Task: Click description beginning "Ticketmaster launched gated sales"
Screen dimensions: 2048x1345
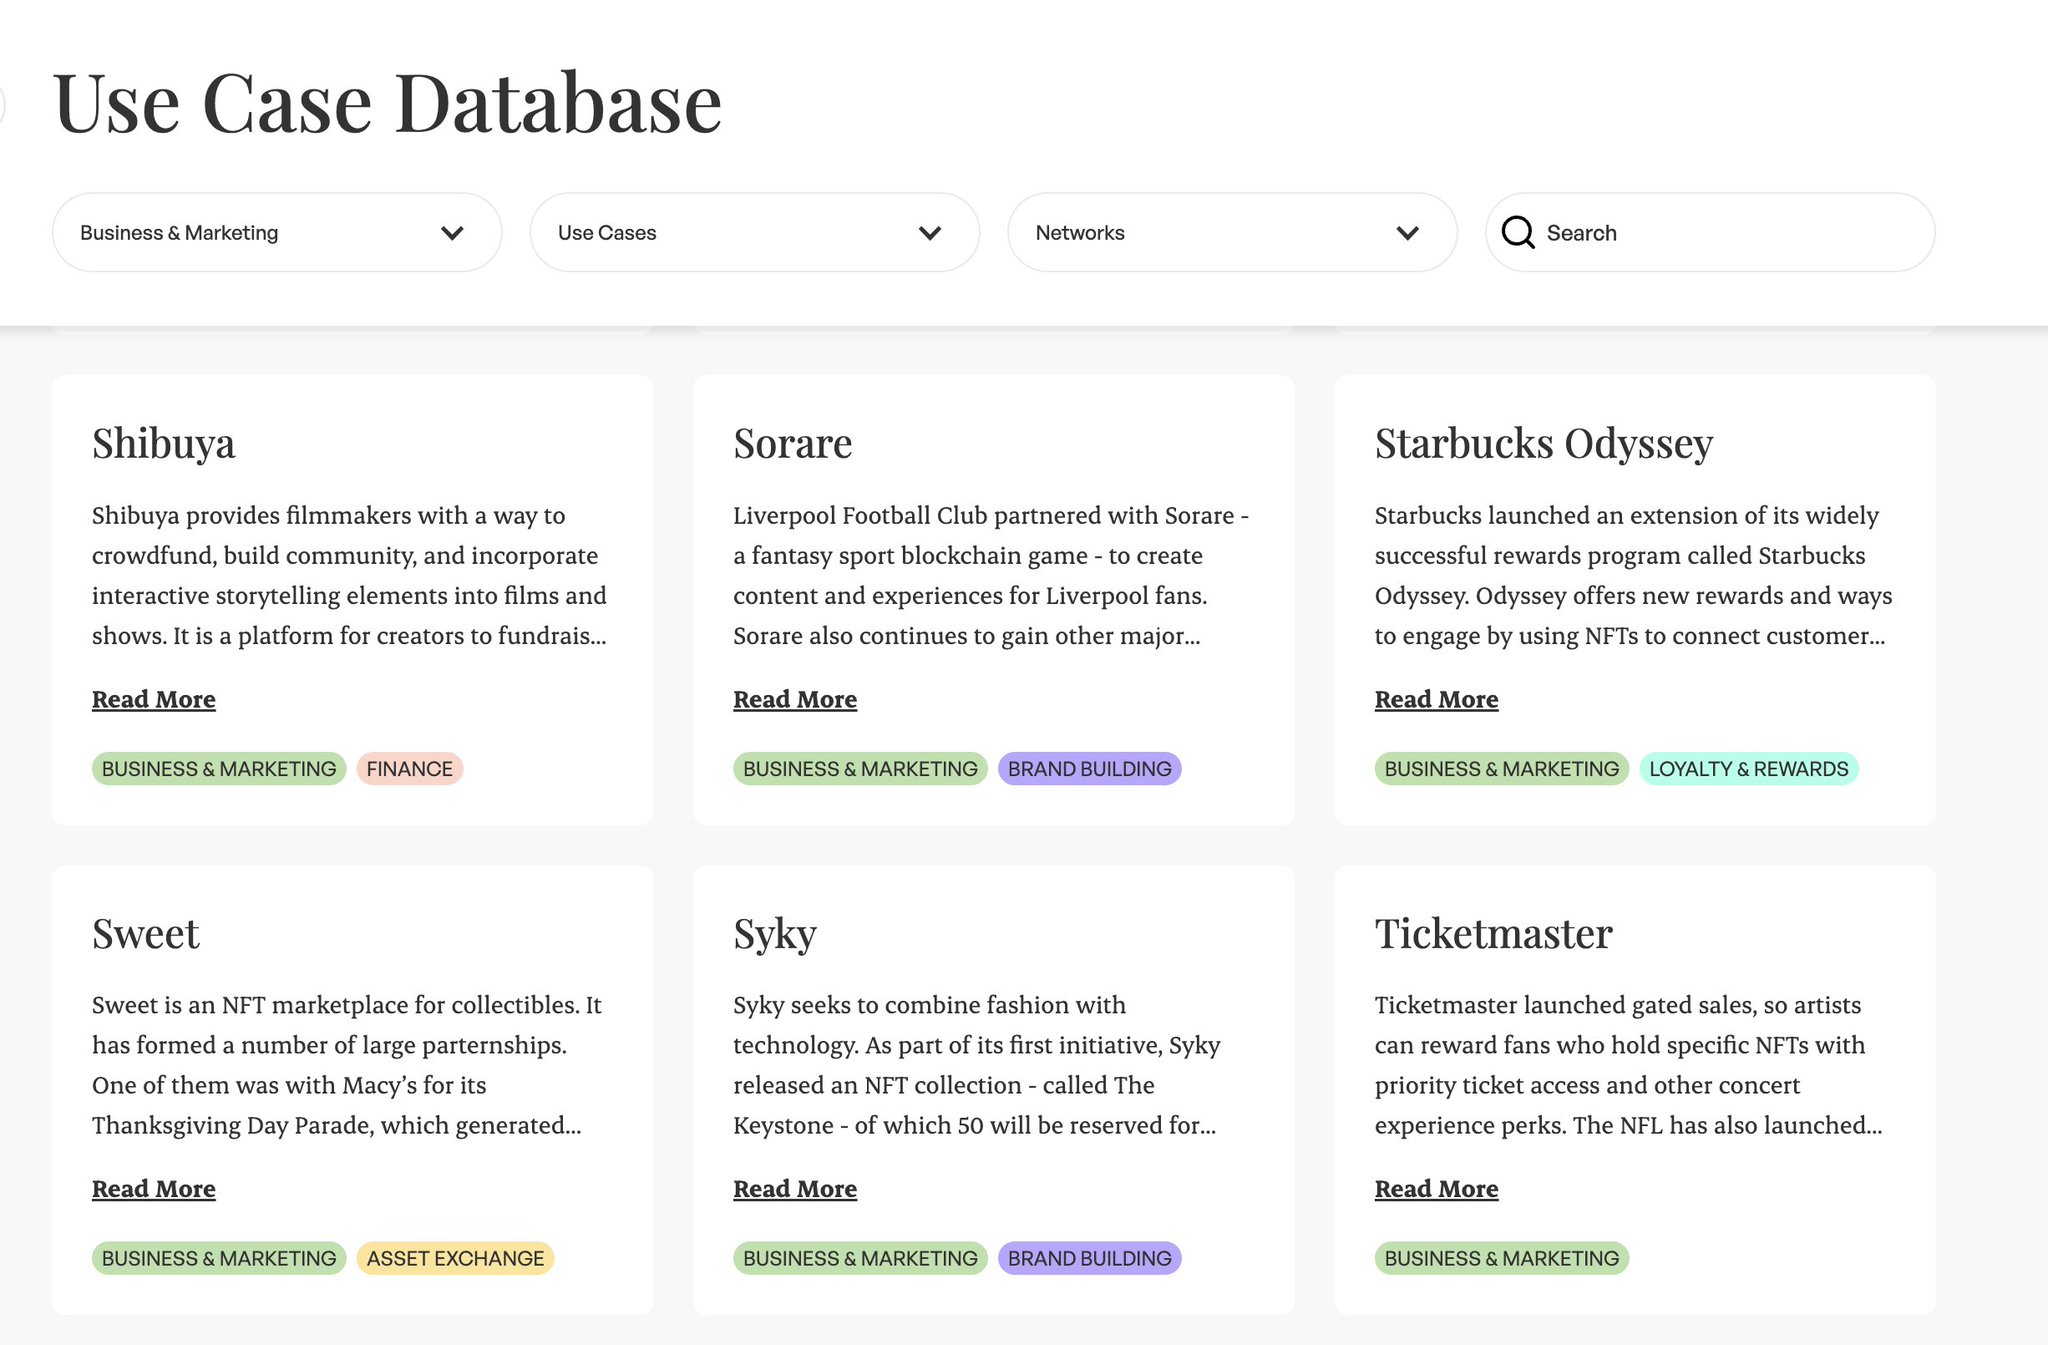Action: pos(1629,1065)
